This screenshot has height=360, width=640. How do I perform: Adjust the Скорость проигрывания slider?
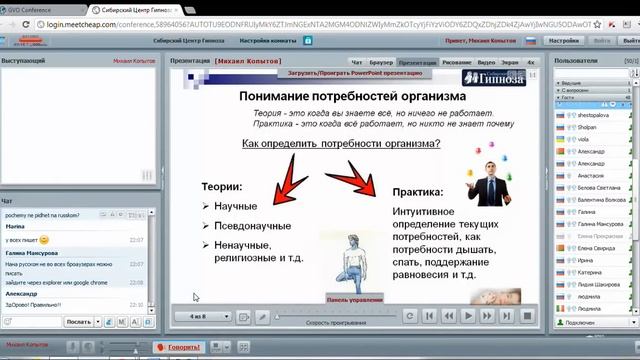(336, 316)
